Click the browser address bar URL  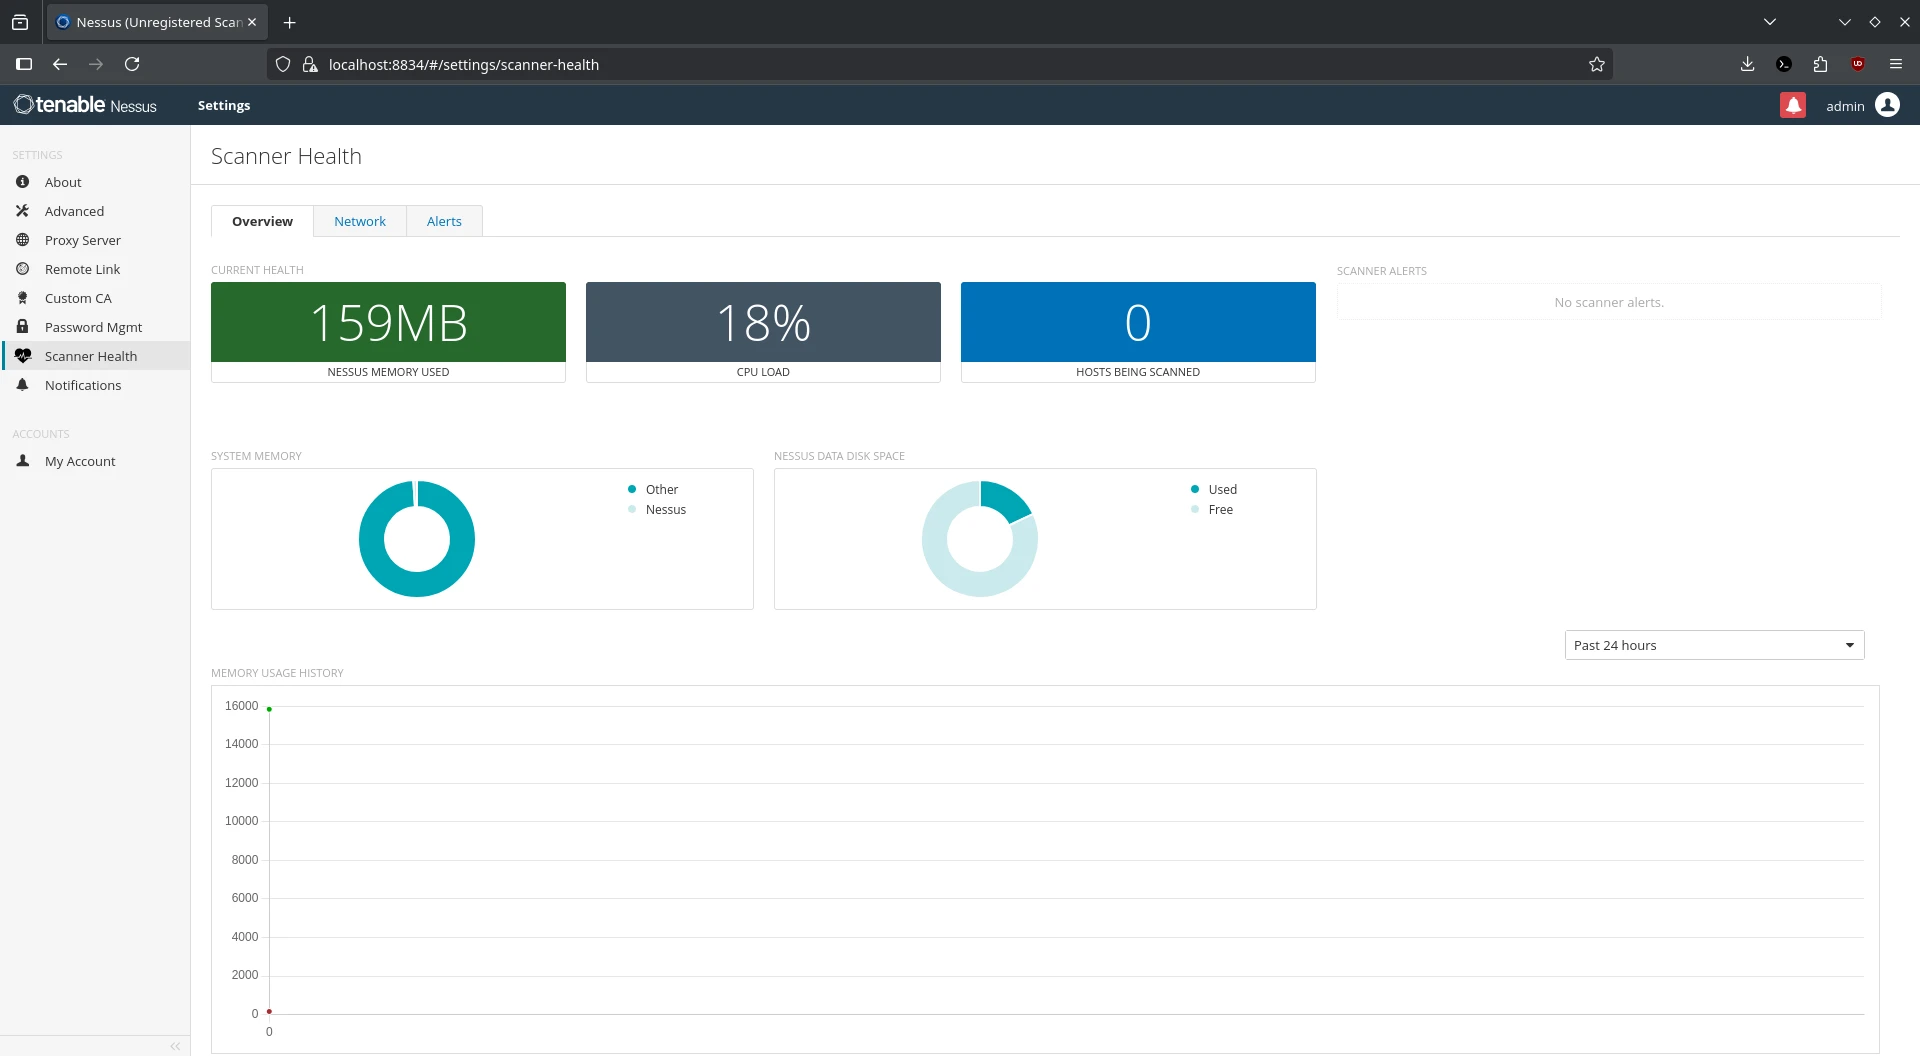click(463, 64)
